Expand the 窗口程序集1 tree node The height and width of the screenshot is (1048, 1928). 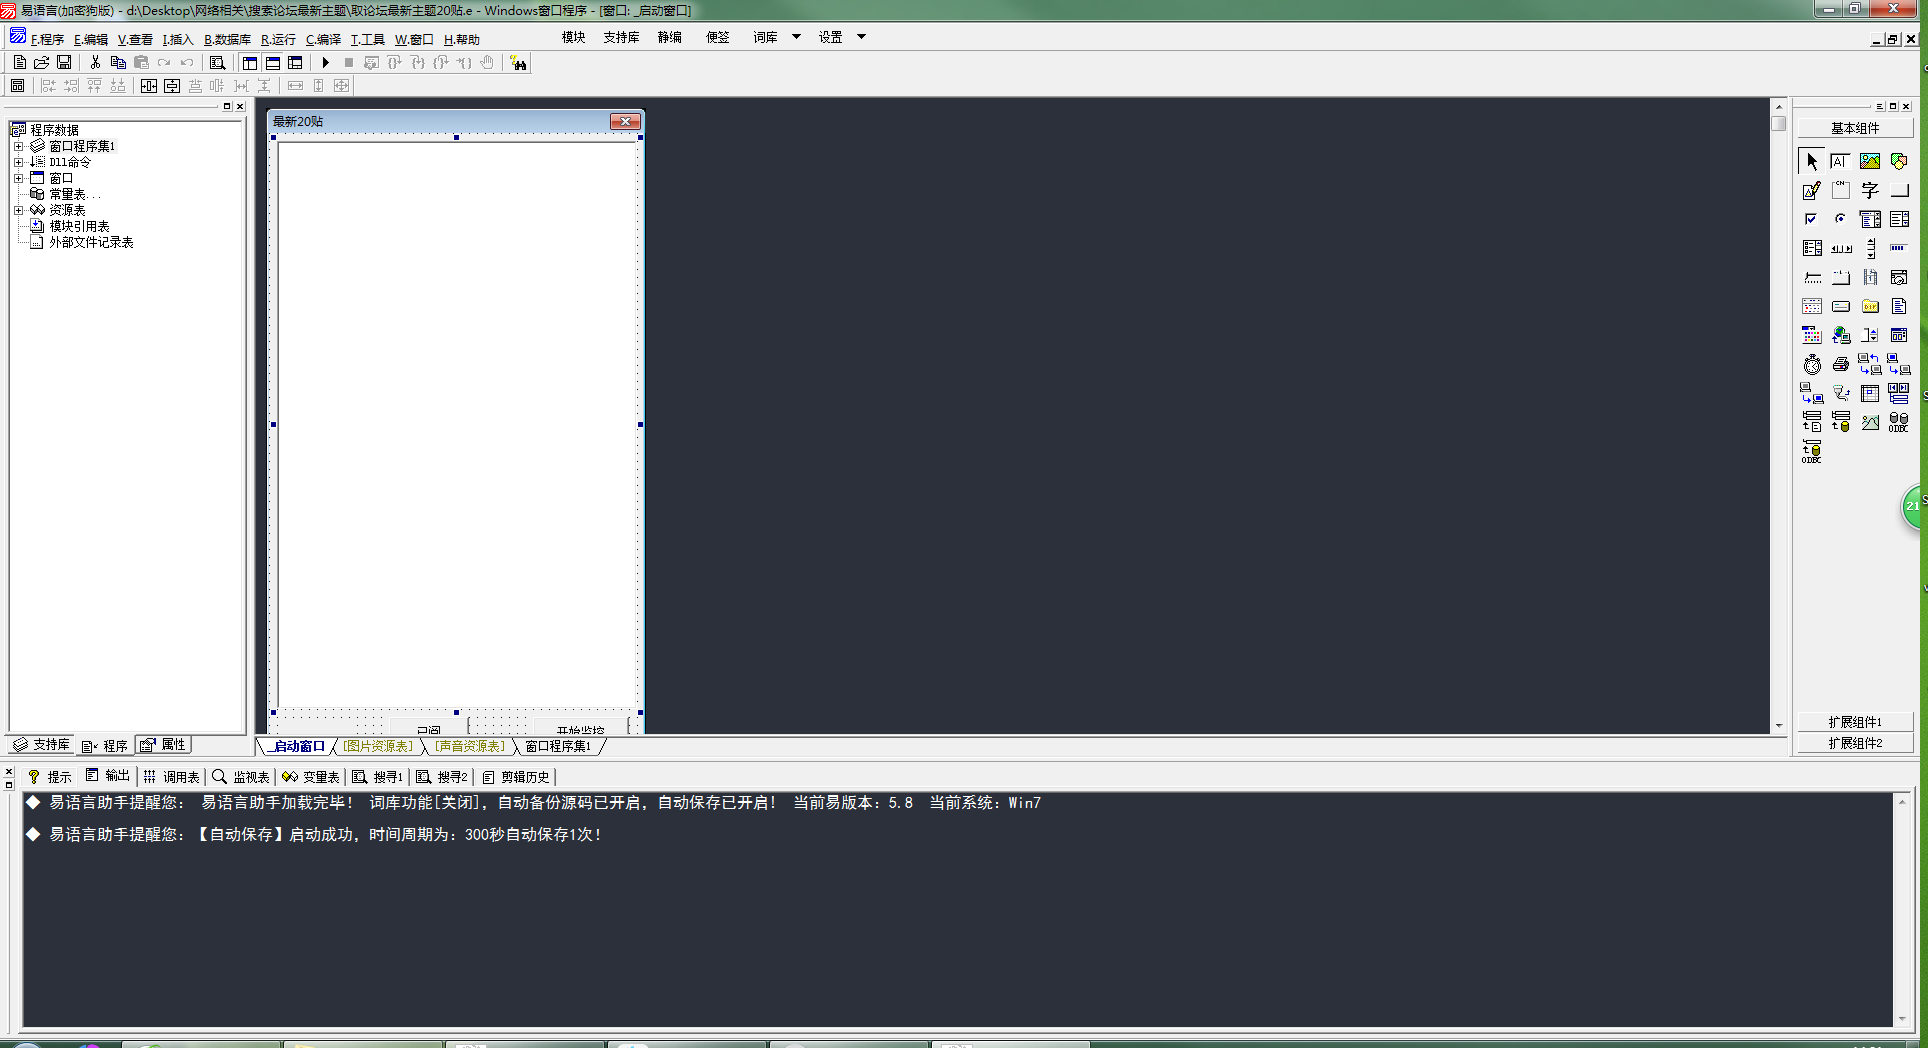[x=18, y=146]
